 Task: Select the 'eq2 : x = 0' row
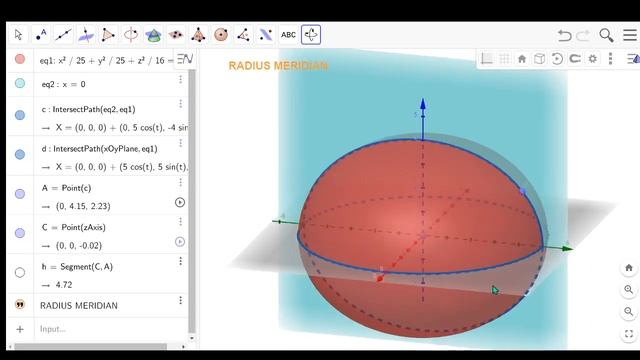pyautogui.click(x=63, y=84)
